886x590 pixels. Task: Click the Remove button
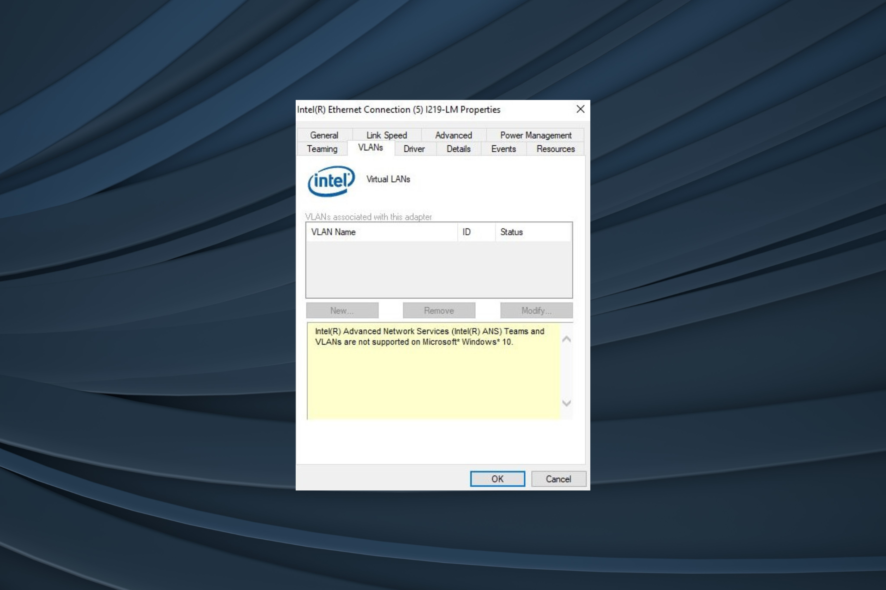[439, 310]
